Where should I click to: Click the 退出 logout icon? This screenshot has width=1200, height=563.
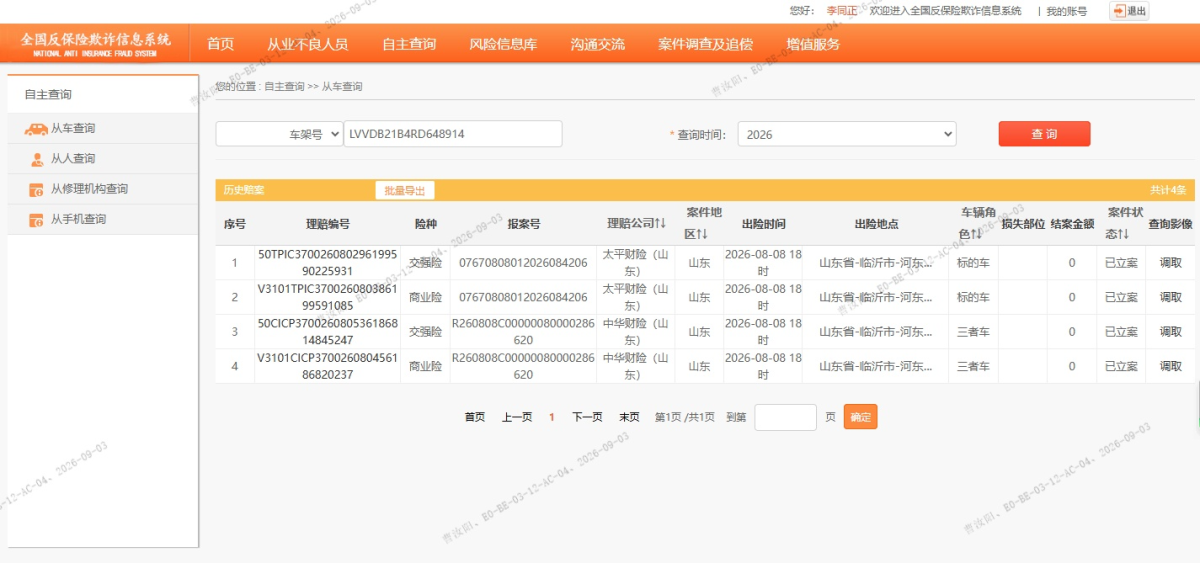point(1118,11)
